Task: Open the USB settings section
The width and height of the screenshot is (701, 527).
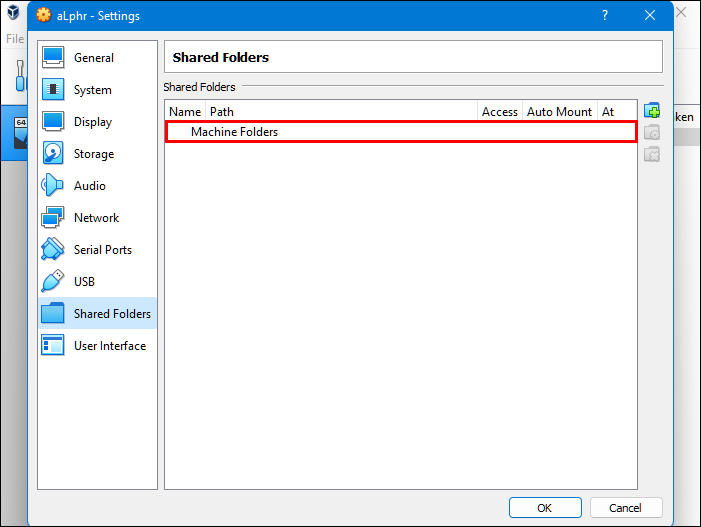Action: [84, 282]
